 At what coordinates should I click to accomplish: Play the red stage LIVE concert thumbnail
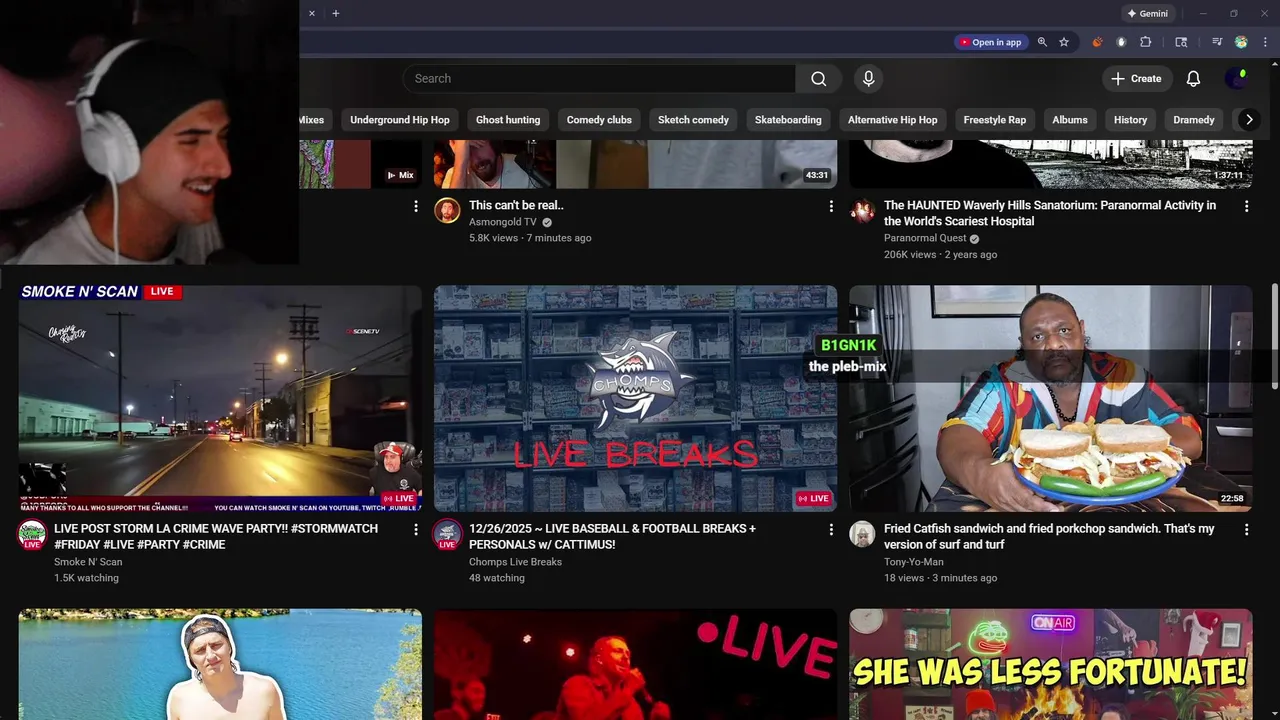635,664
